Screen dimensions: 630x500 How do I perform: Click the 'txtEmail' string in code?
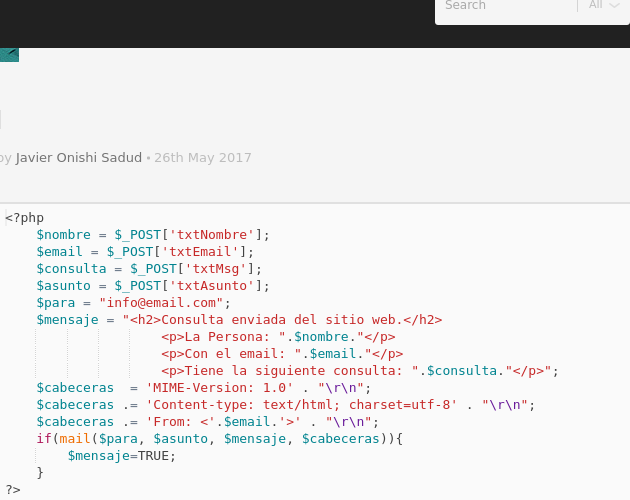[x=203, y=252]
